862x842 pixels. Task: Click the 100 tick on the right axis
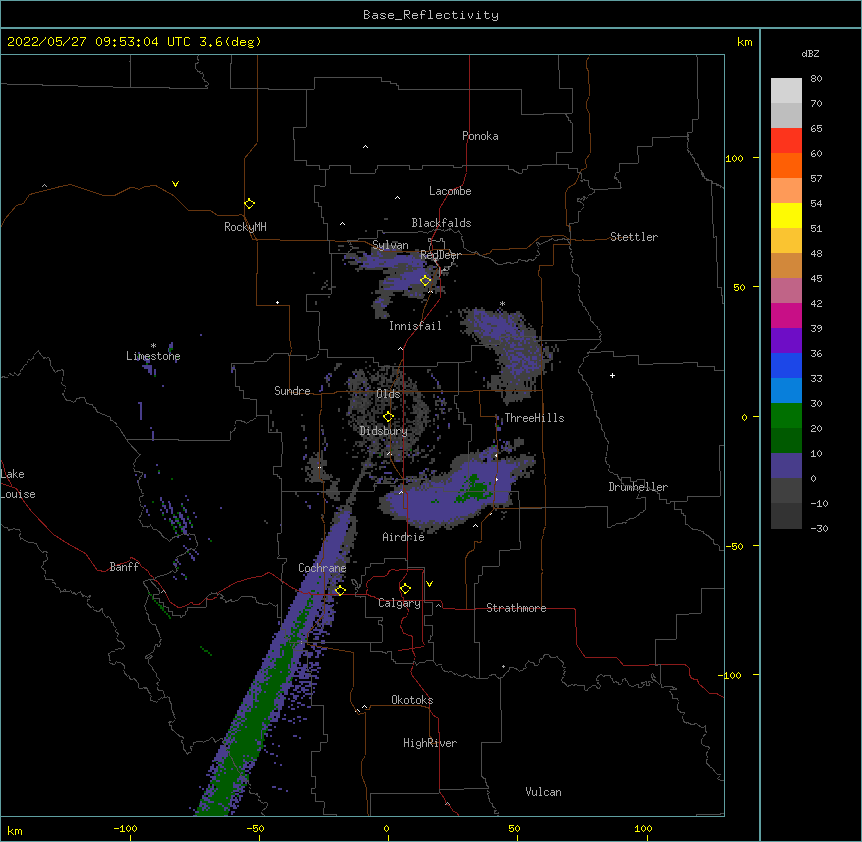[x=734, y=158]
